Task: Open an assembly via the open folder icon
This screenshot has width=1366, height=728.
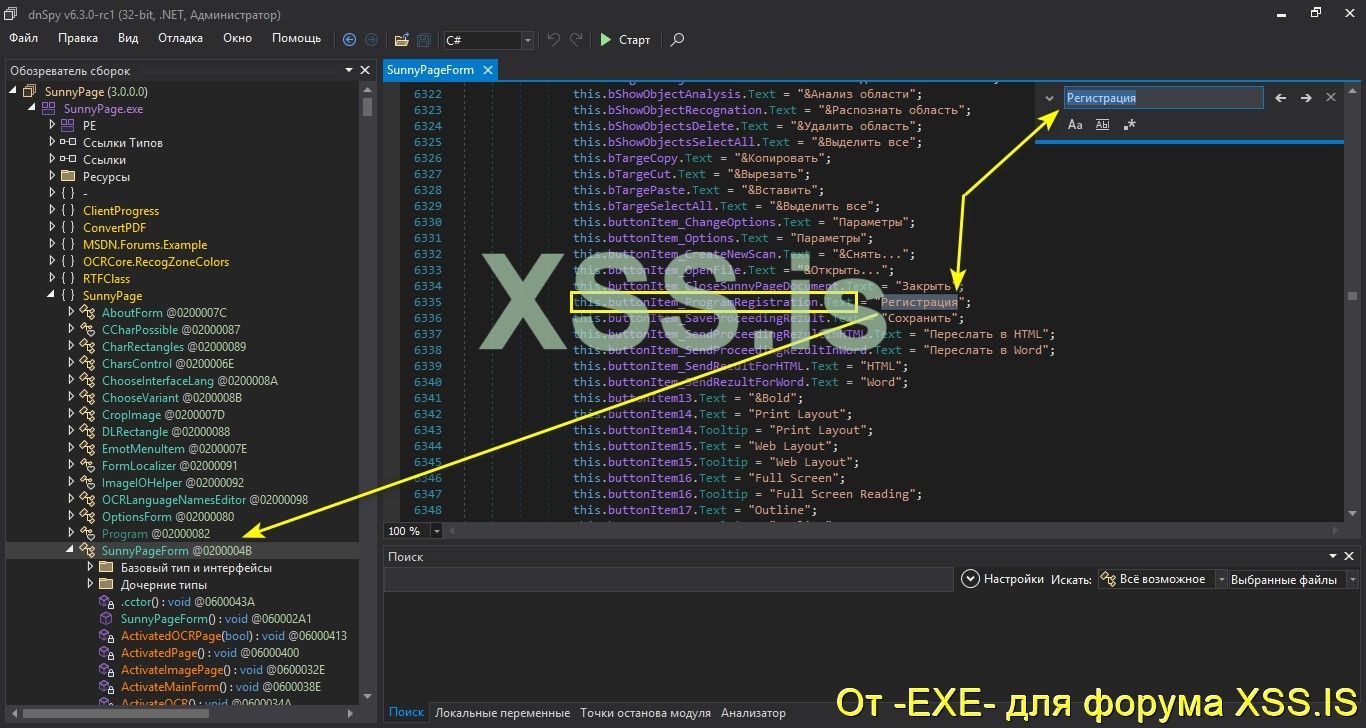Action: 400,40
